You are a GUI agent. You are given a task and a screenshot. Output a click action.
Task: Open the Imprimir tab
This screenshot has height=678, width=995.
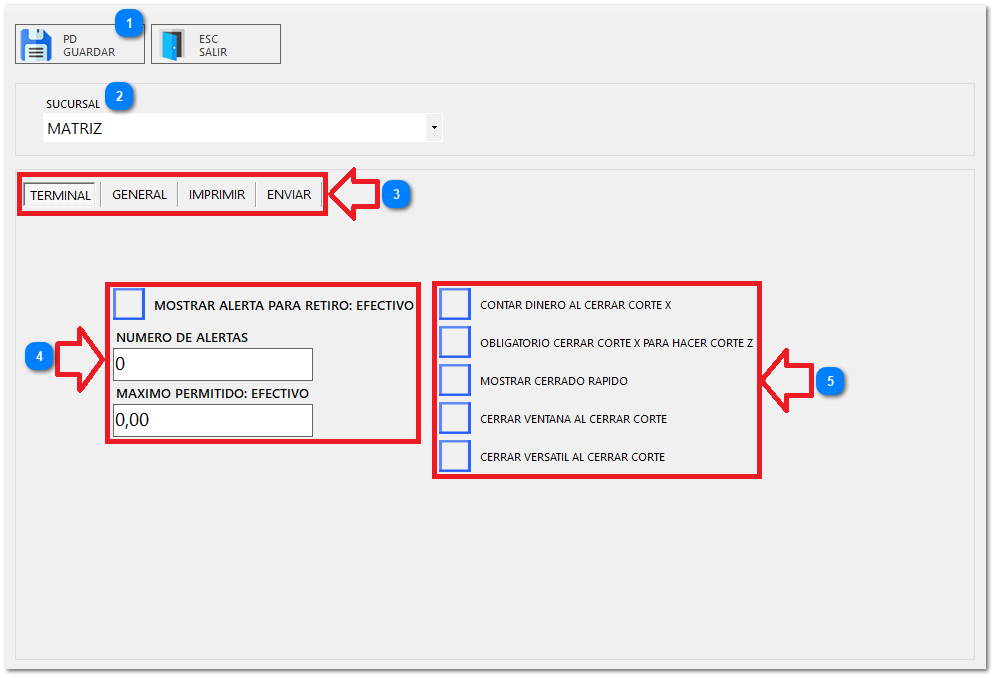coord(217,195)
